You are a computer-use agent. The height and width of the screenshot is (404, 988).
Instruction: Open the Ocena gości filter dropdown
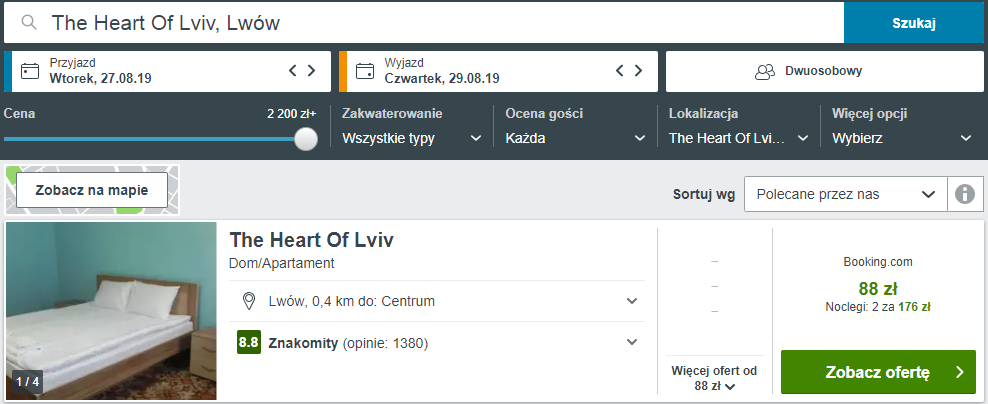pos(575,138)
